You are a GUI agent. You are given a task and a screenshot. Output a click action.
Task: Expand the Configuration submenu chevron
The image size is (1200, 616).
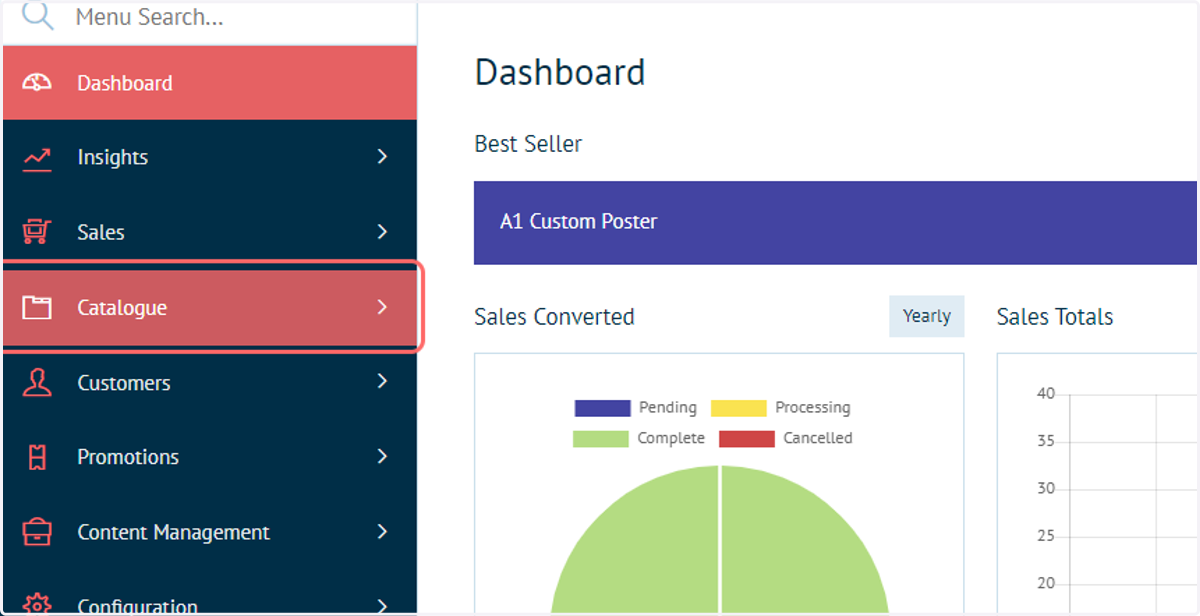[382, 605]
